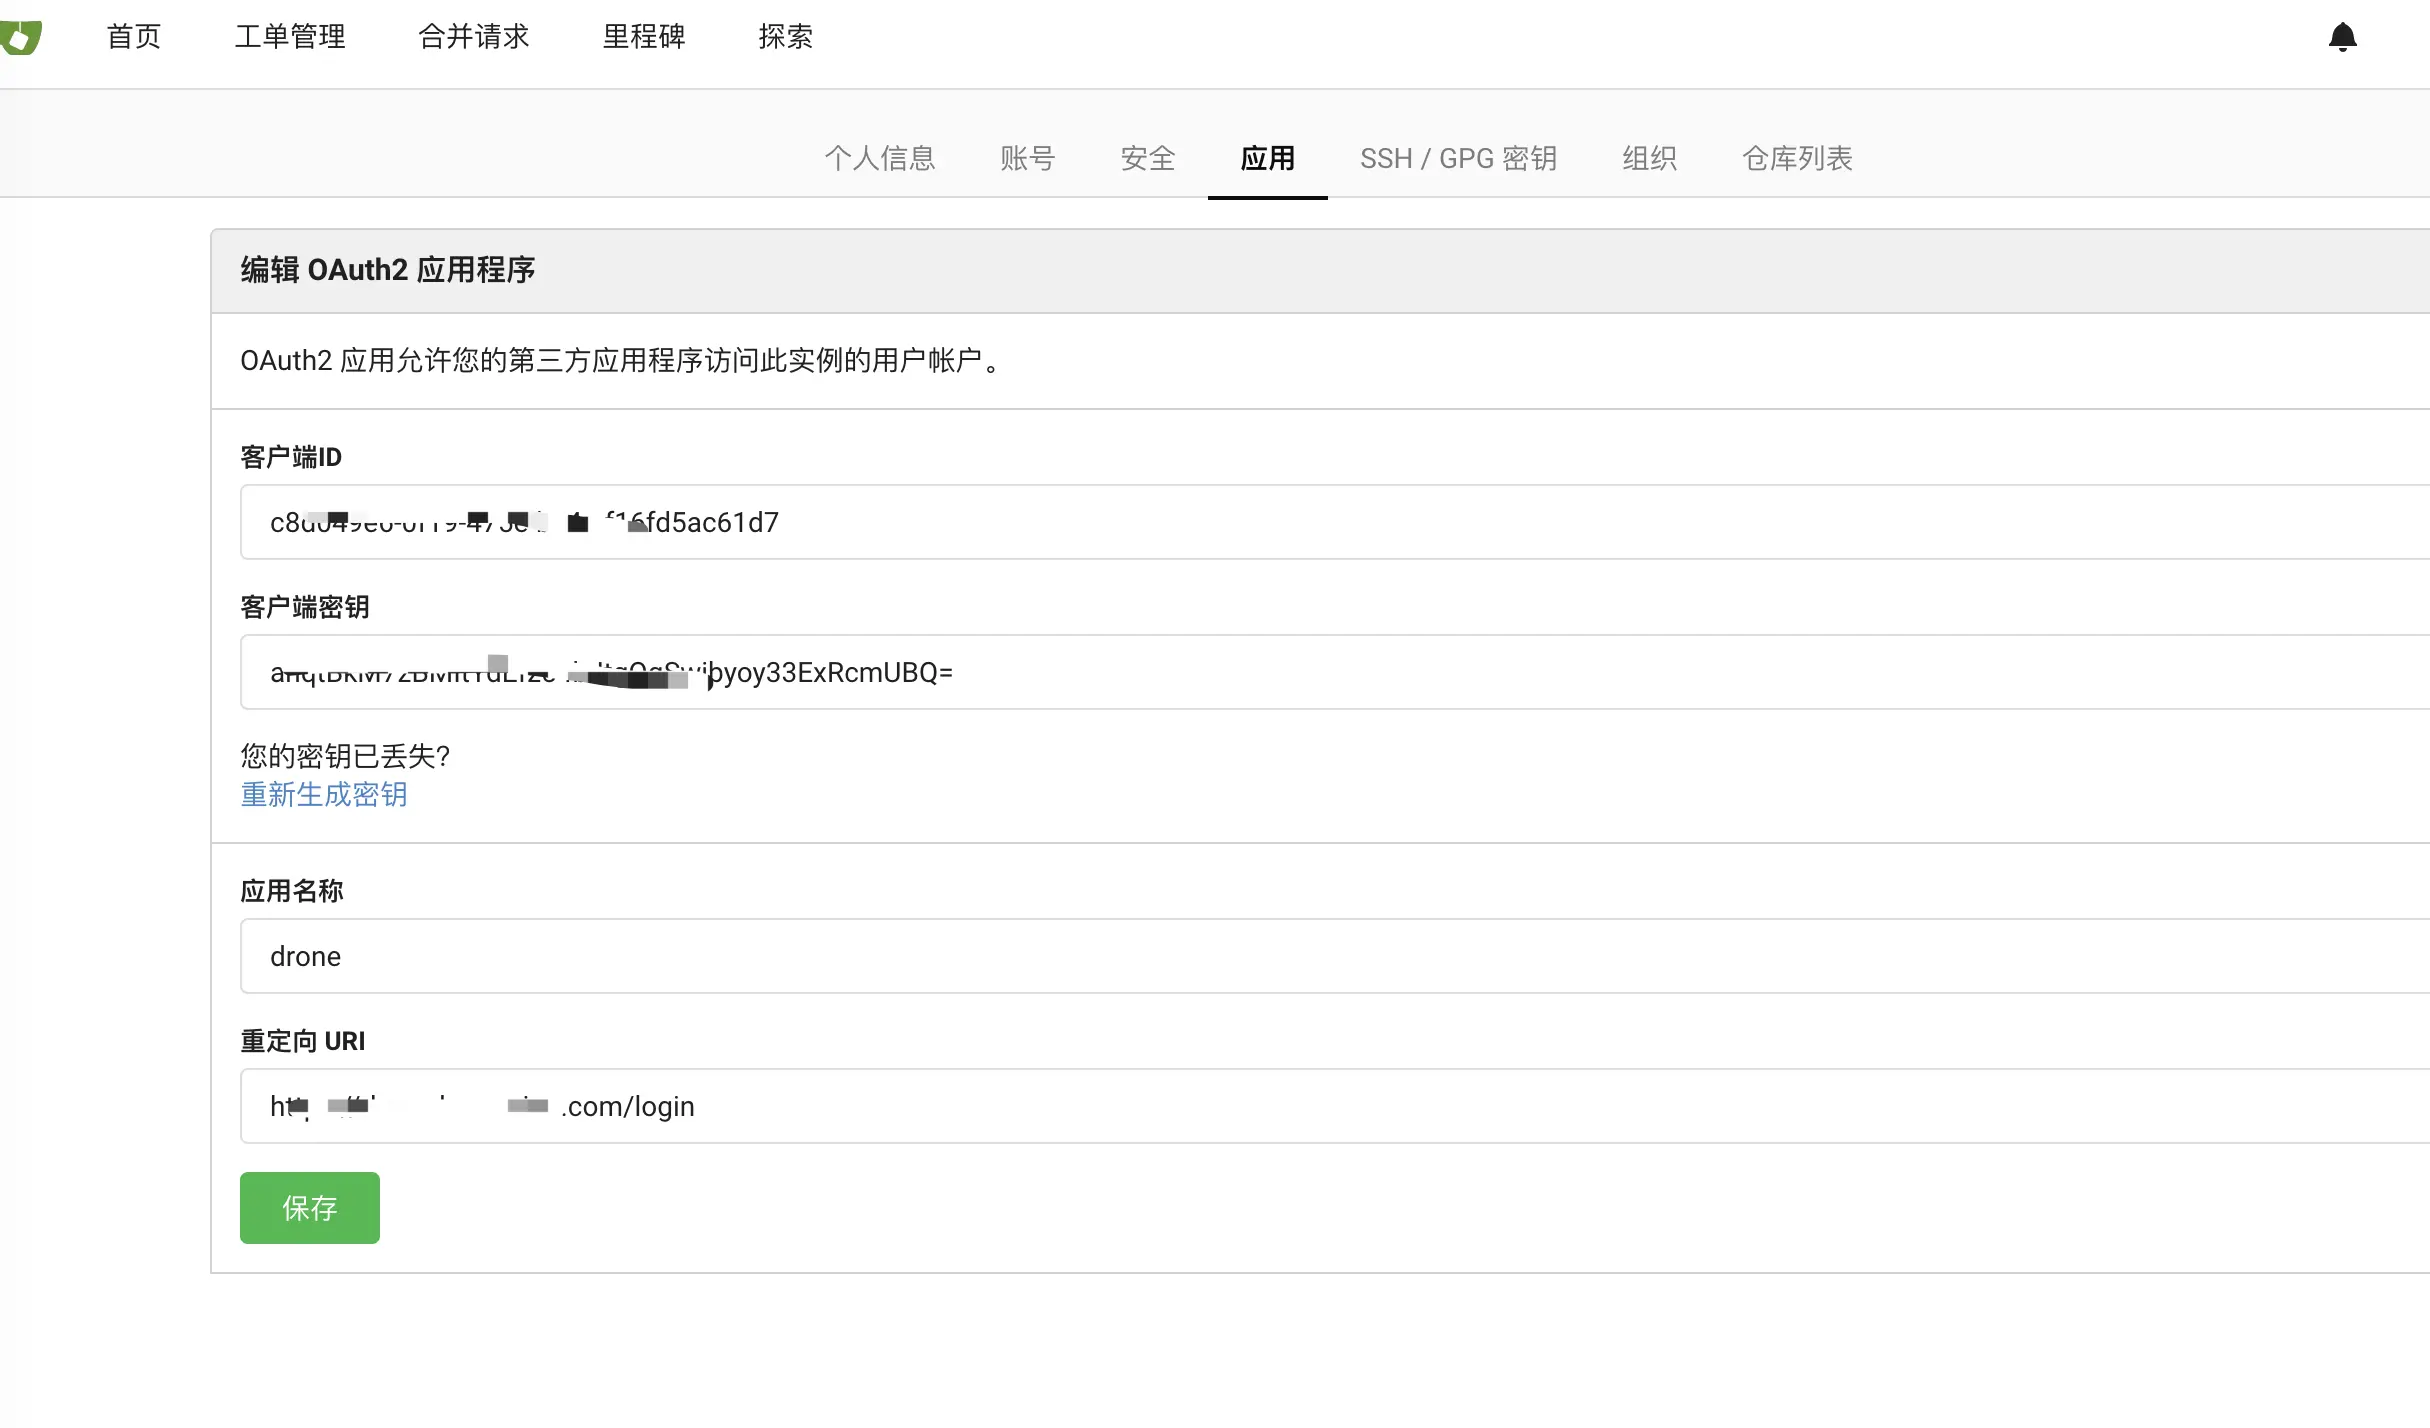Select the 应用 settings tab
Image resolution: width=2430 pixels, height=1428 pixels.
(1267, 158)
